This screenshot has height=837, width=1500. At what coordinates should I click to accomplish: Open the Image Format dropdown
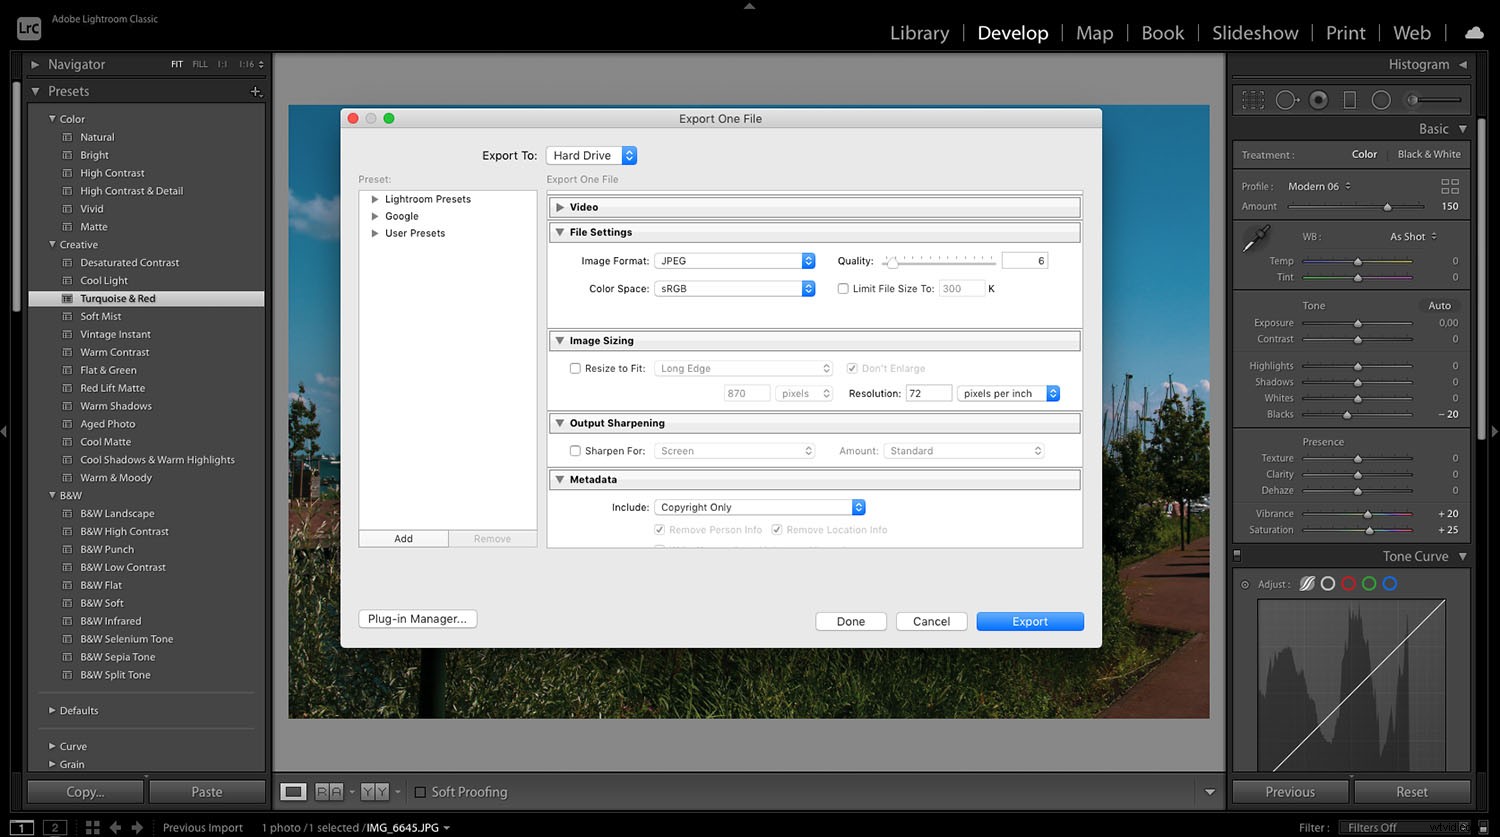click(x=734, y=260)
